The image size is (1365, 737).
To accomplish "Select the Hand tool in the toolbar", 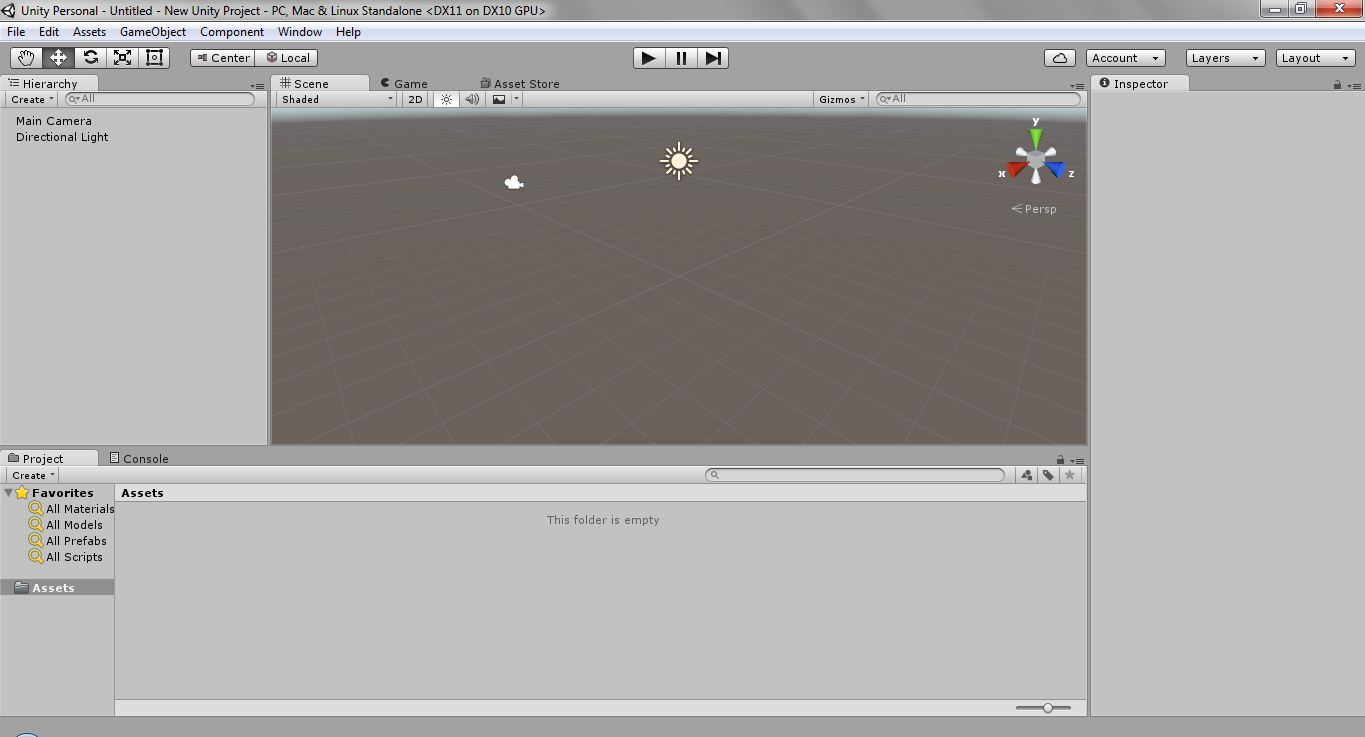I will [25, 57].
